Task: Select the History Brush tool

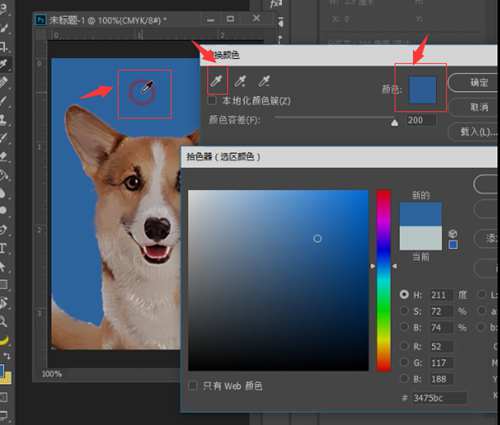Action: [x=3, y=137]
